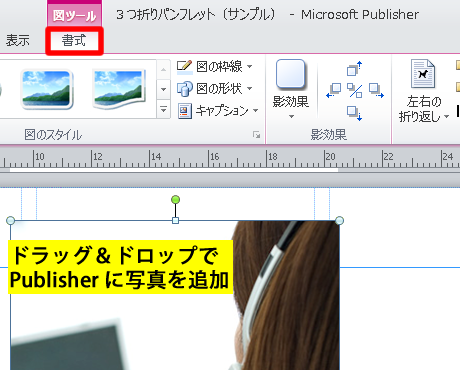Nudge shadow right with the arrow icon

coord(376,90)
